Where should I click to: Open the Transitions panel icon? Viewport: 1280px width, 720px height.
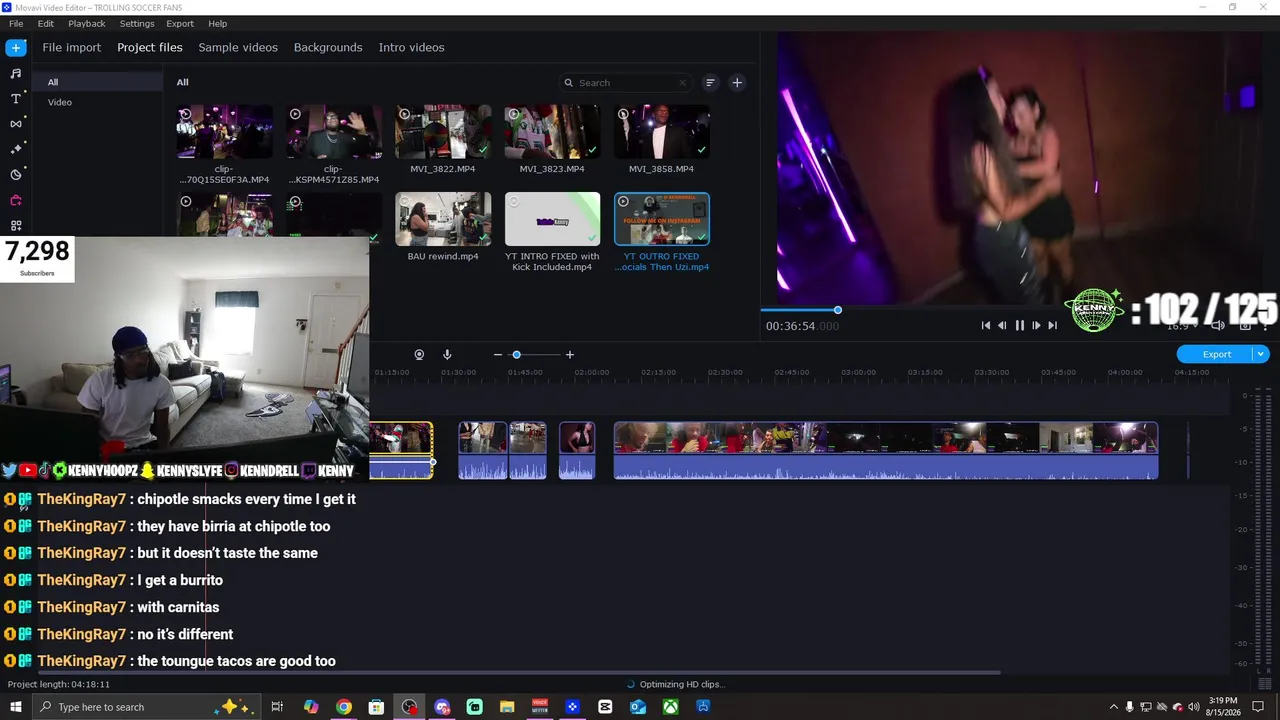click(16, 124)
